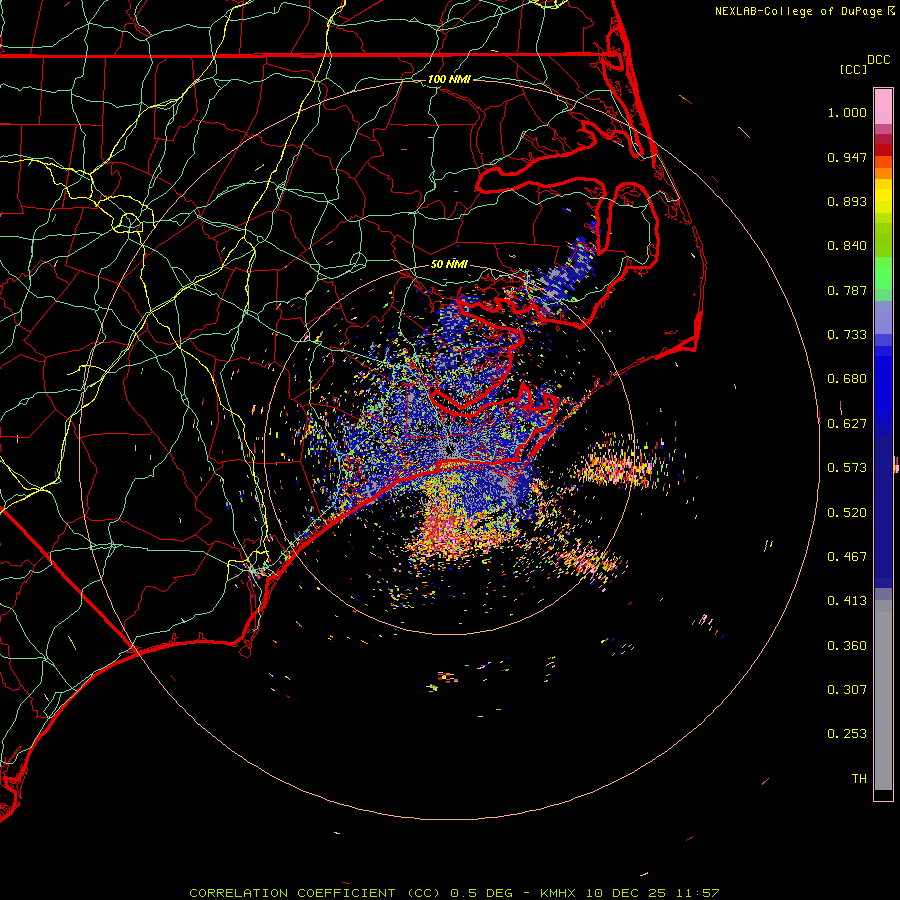The width and height of the screenshot is (900, 900).
Task: Pick the periwinkle segment near 0.733
Action: pyautogui.click(x=883, y=318)
